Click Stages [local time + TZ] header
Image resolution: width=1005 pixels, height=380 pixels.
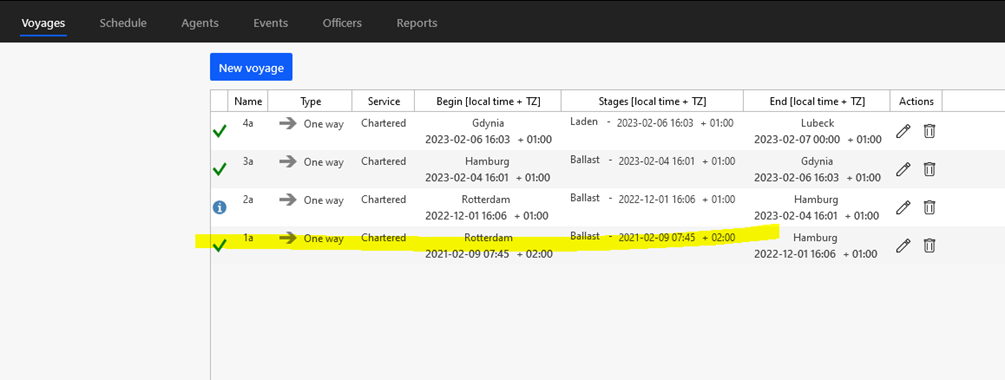pos(652,101)
